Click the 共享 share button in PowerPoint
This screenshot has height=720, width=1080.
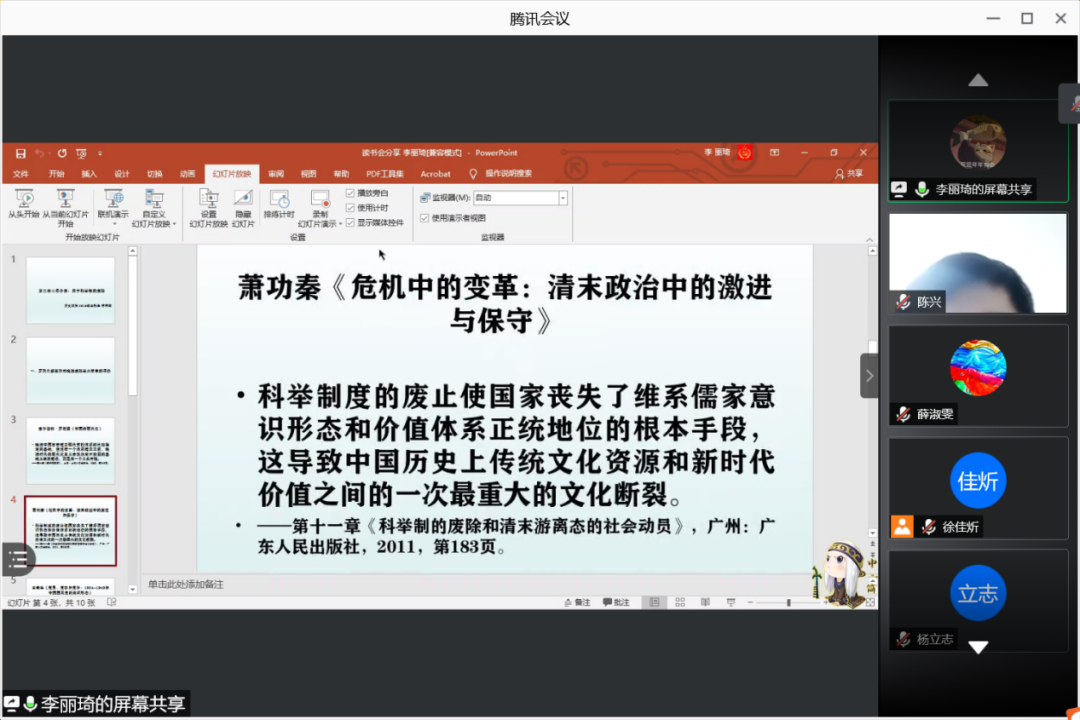click(x=849, y=174)
